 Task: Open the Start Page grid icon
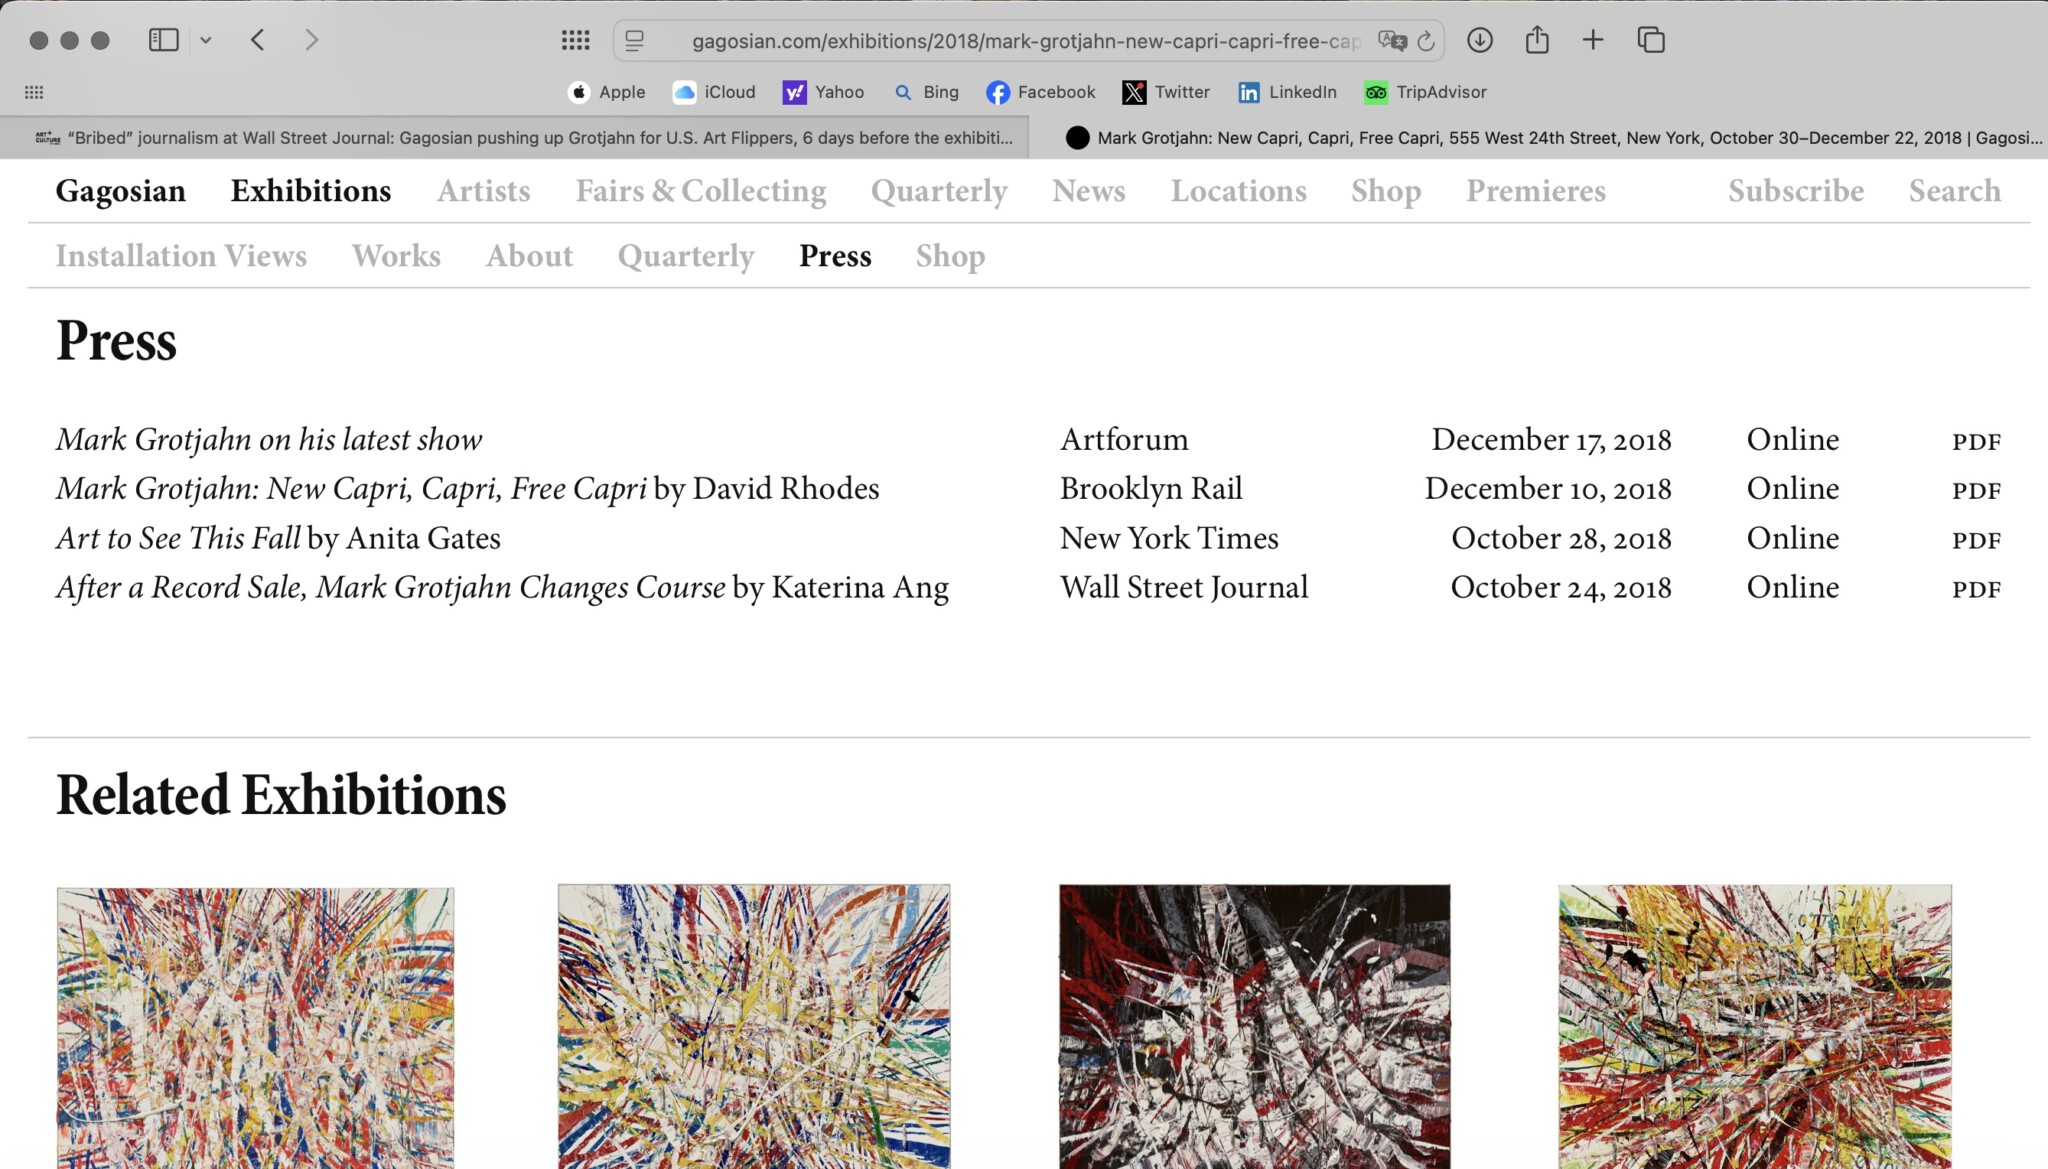coord(575,40)
